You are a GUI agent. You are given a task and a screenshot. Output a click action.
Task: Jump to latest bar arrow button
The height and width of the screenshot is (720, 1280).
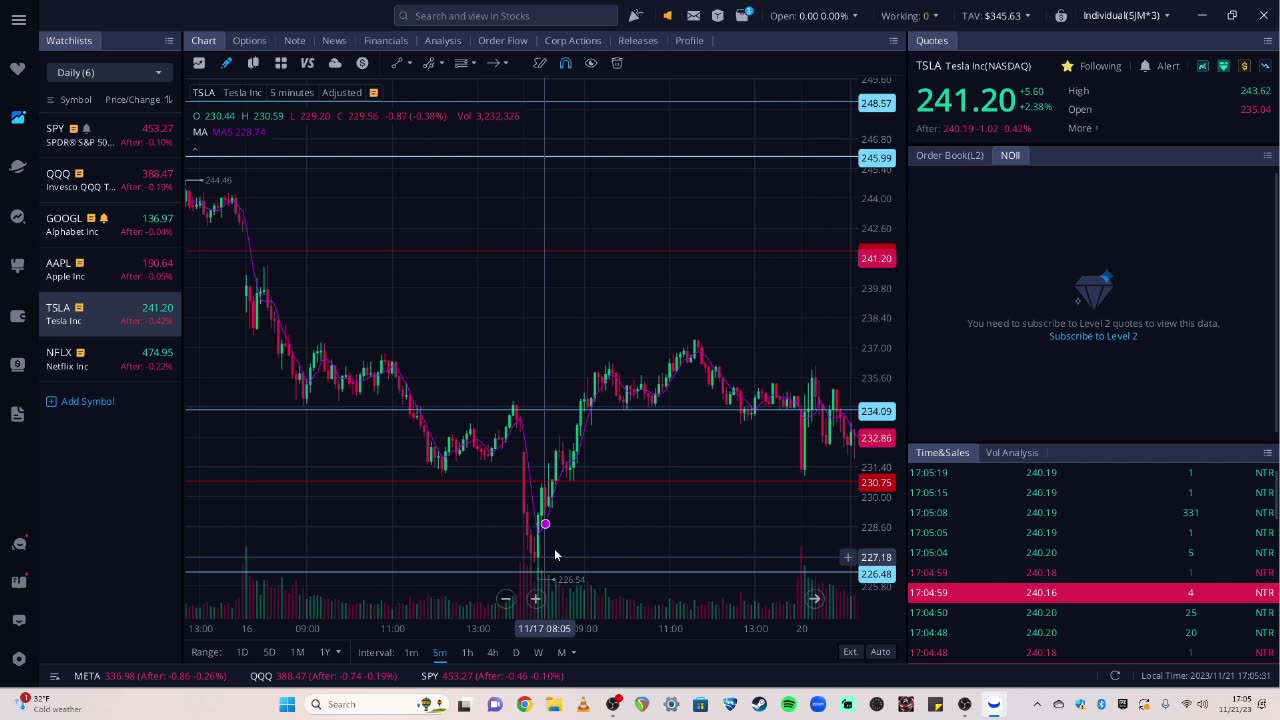(814, 599)
